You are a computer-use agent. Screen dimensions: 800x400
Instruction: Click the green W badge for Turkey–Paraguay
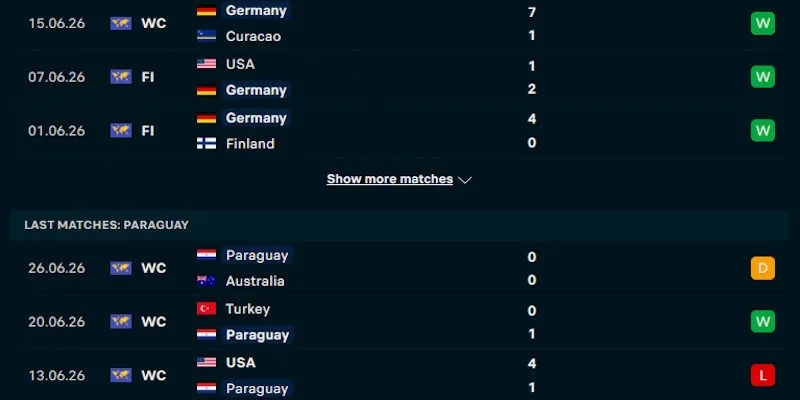(763, 322)
